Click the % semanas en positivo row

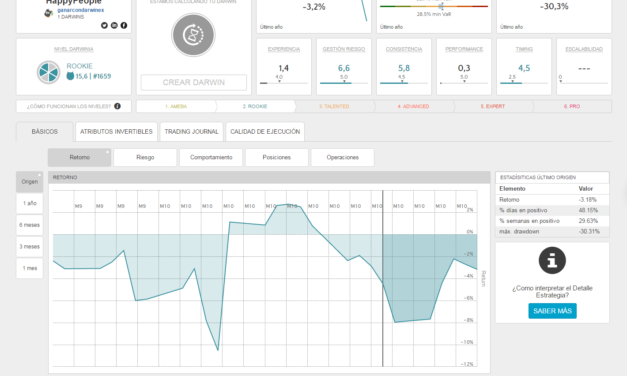coord(552,221)
